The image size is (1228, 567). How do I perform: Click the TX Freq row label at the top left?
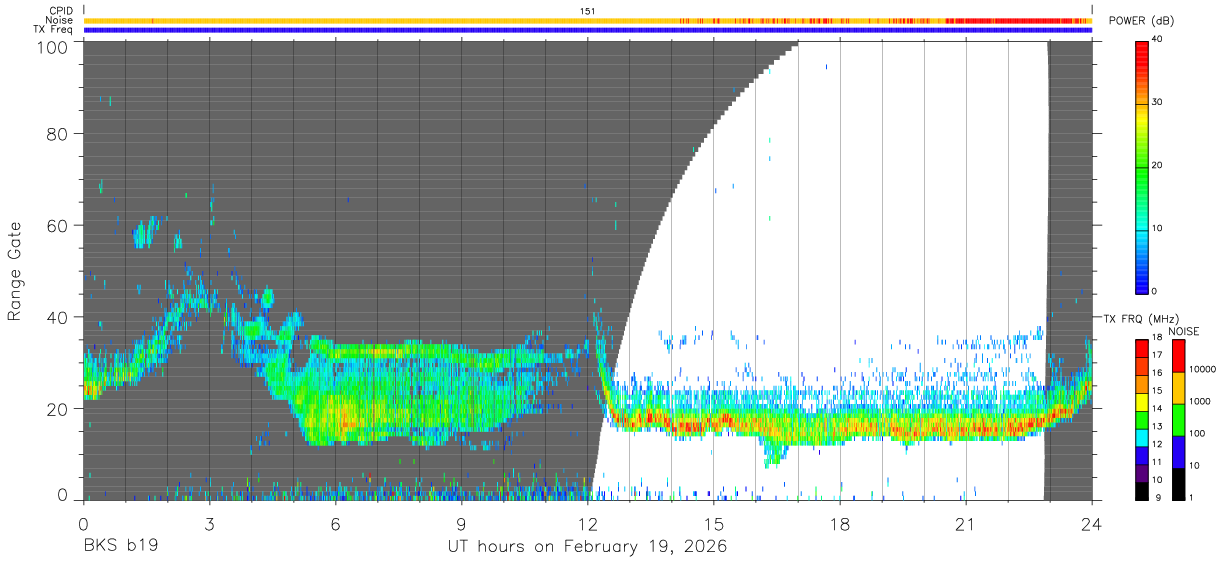[x=55, y=30]
